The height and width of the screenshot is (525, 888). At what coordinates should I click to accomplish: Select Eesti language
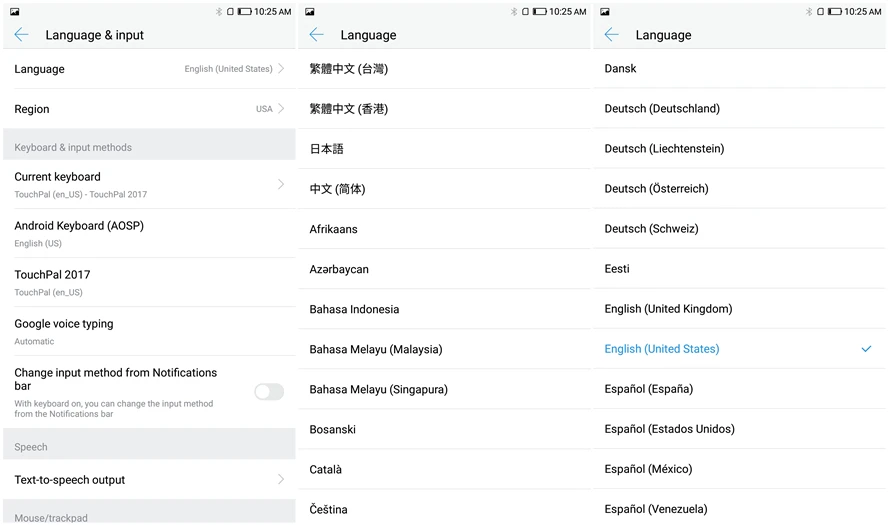click(739, 268)
